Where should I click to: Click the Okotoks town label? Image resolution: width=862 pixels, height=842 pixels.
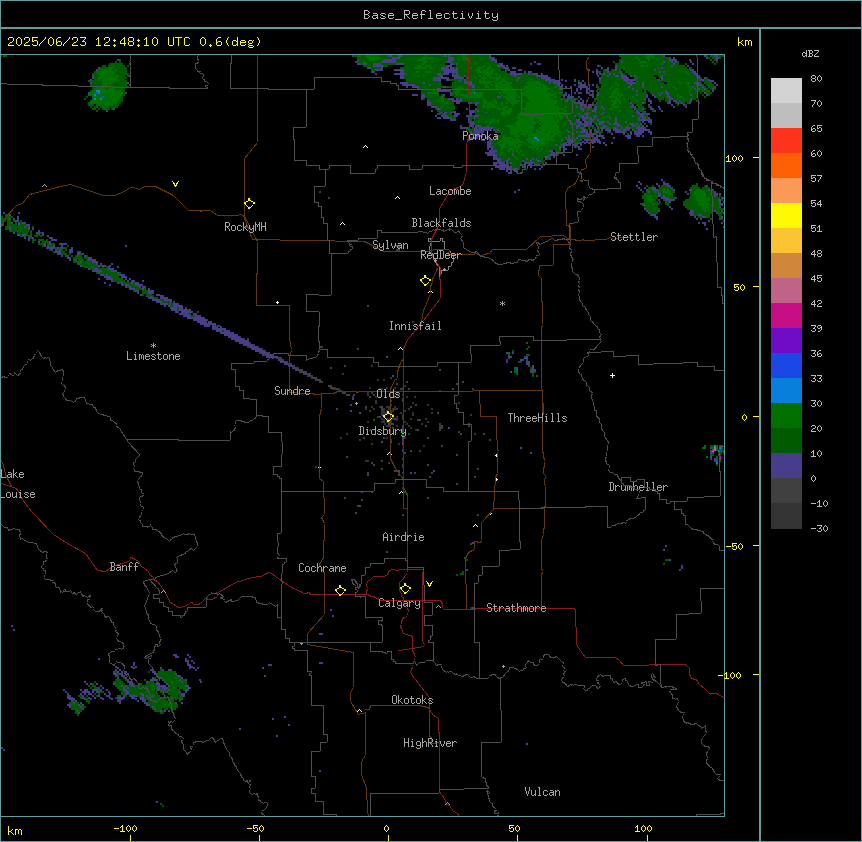[412, 700]
